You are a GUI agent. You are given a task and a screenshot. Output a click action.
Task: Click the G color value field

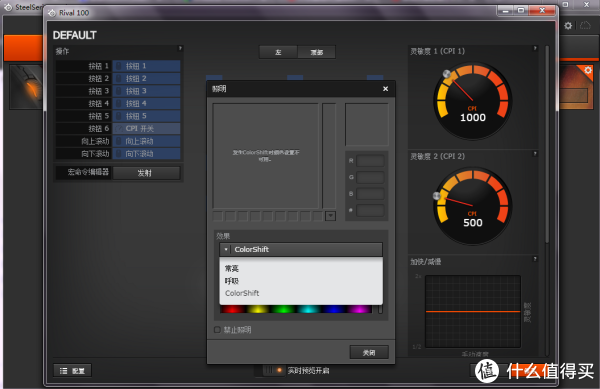coord(370,177)
